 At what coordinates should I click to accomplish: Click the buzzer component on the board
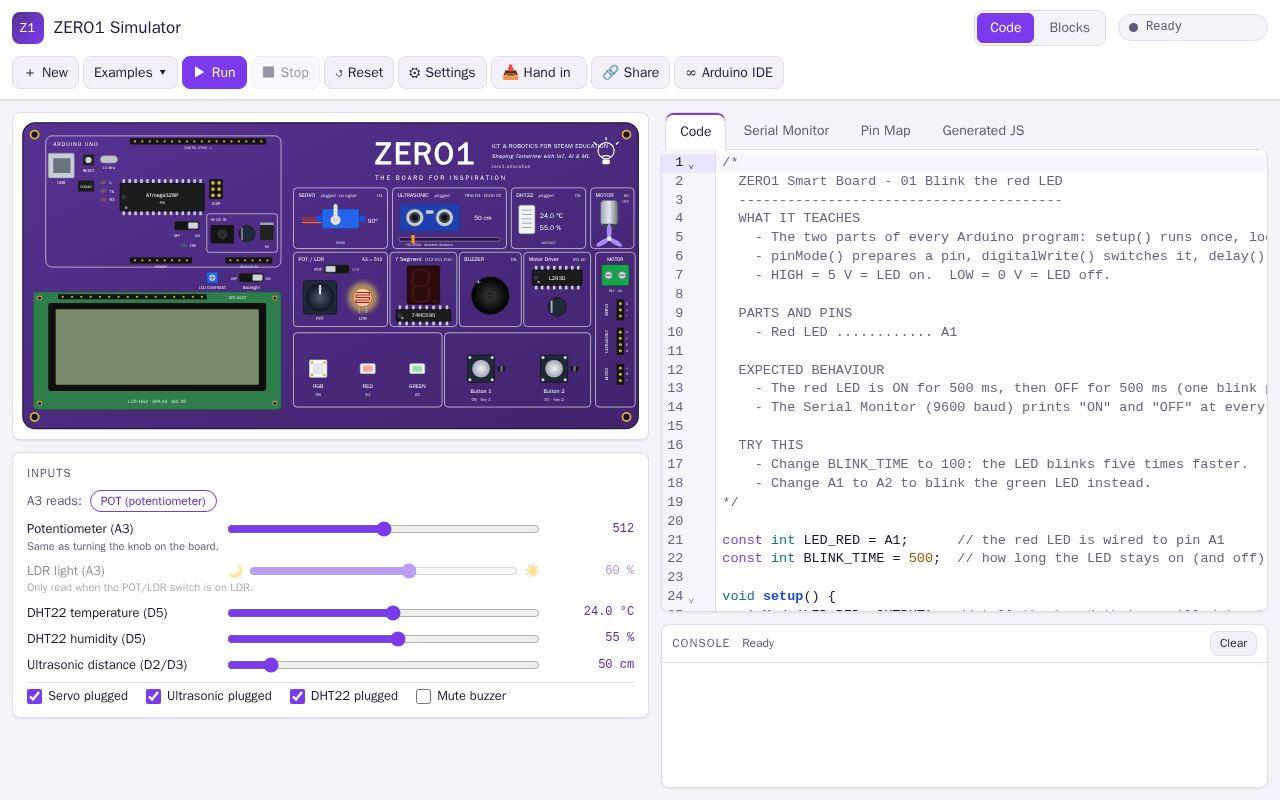490,295
